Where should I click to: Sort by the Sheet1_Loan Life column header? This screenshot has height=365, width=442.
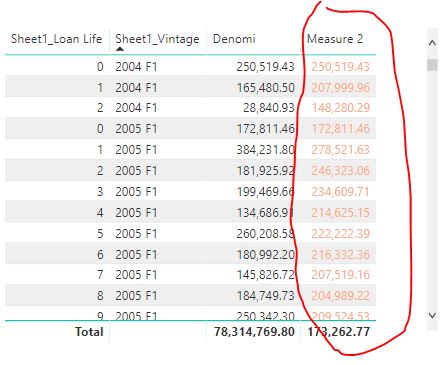click(x=56, y=39)
